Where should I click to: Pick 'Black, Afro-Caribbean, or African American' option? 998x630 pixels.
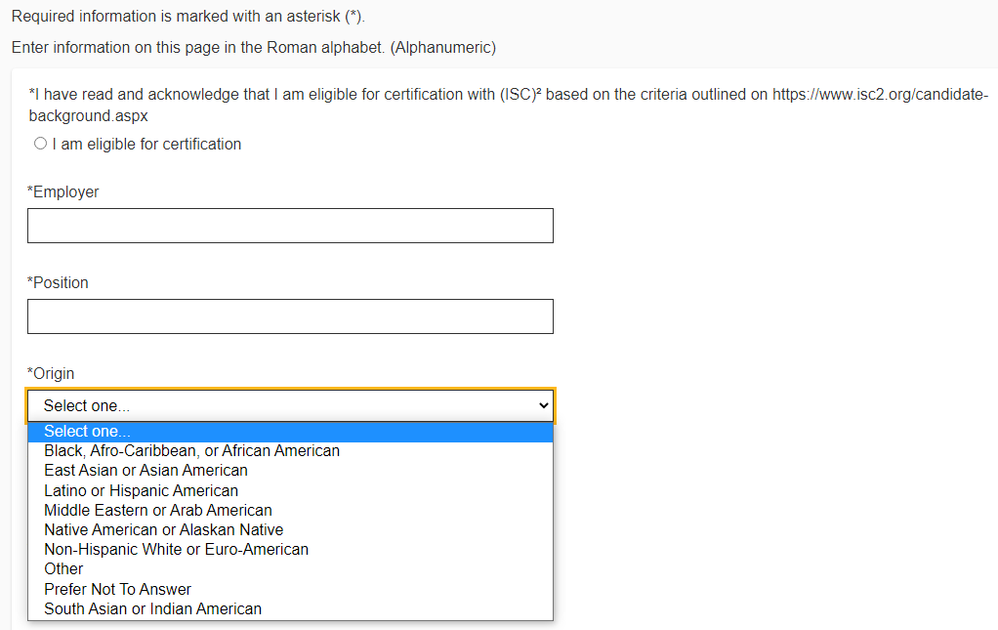click(192, 451)
